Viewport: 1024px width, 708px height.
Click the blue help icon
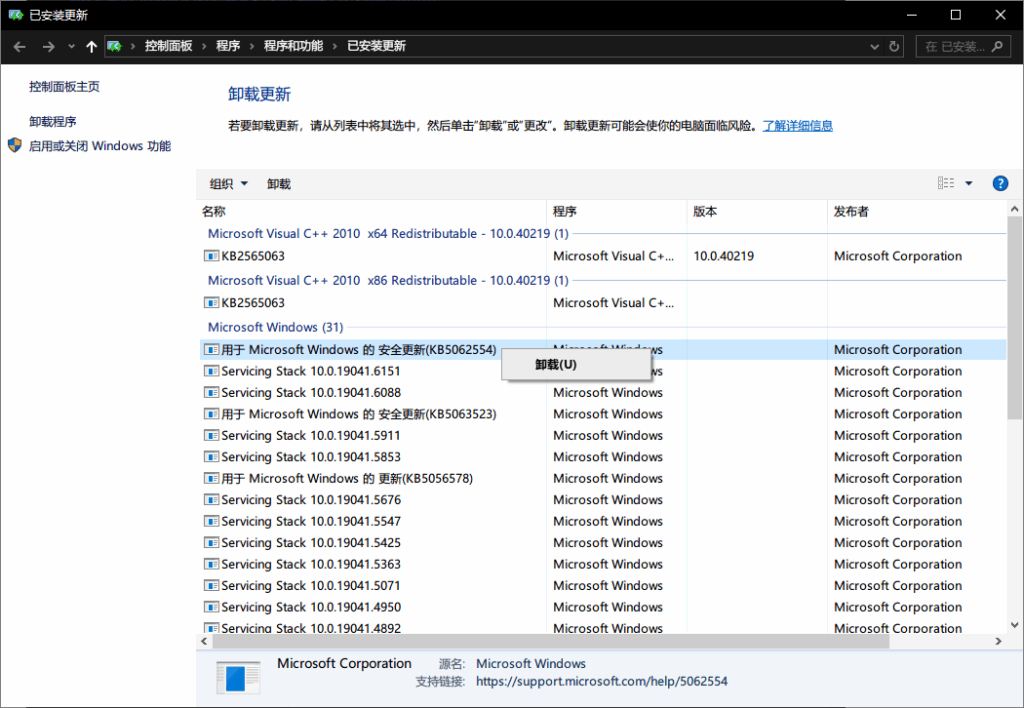[x=1000, y=184]
